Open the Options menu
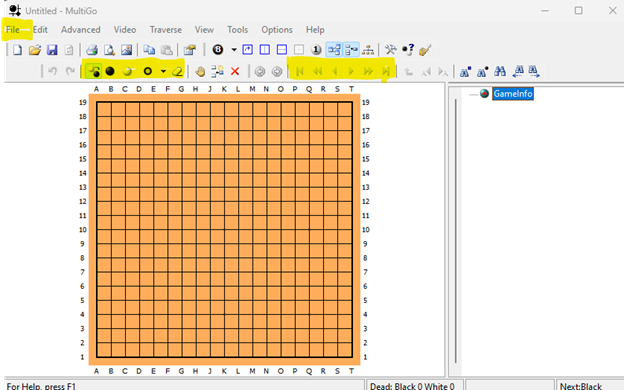Viewport: 624px width, 390px height. (277, 30)
